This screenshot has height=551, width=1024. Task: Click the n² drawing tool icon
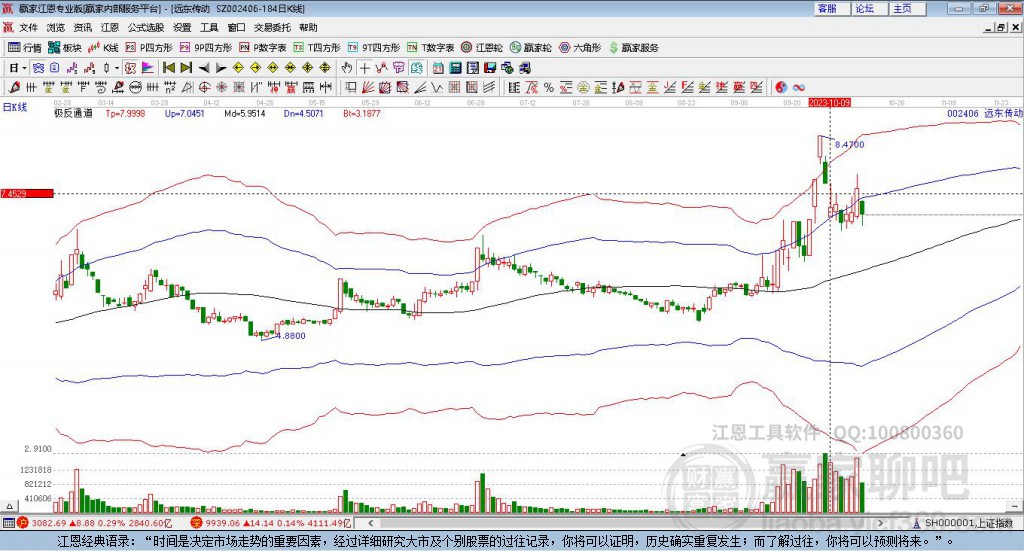[x=170, y=87]
